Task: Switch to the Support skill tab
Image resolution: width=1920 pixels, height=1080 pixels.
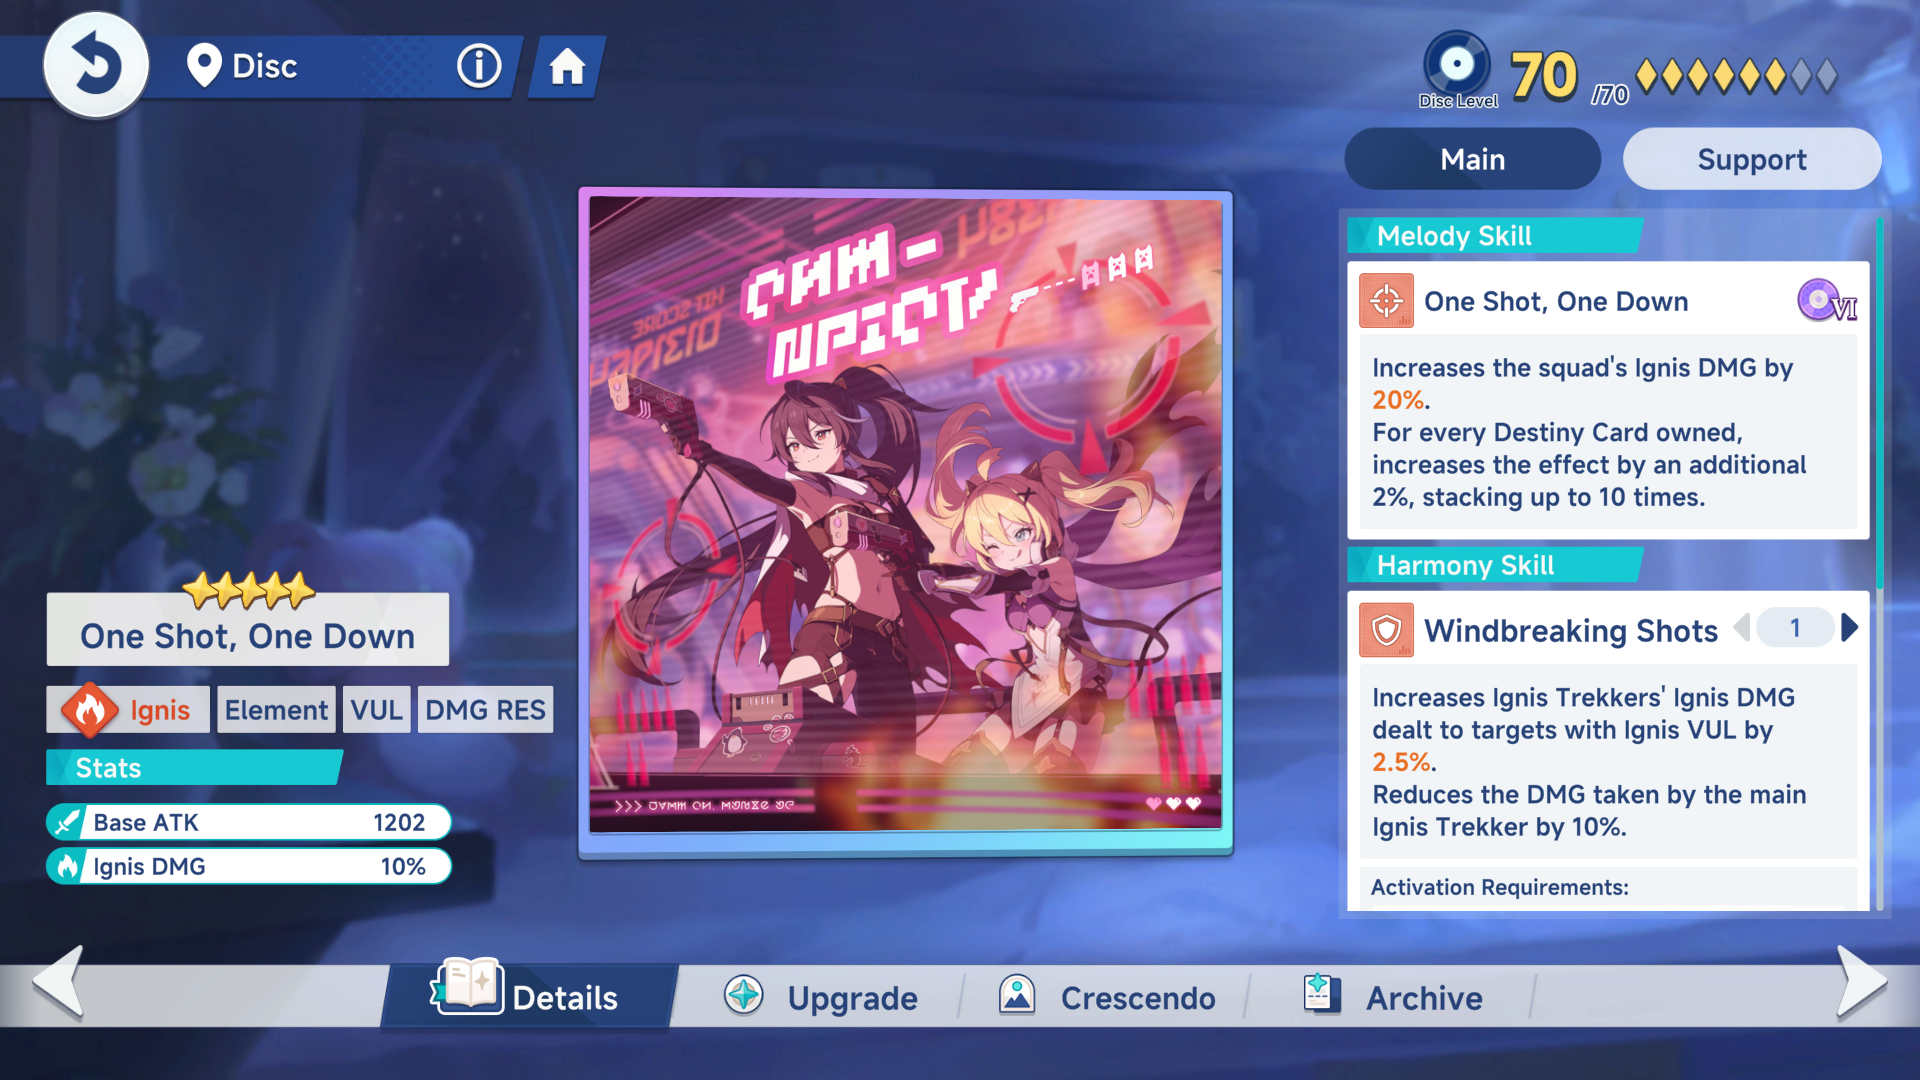Action: tap(1751, 159)
